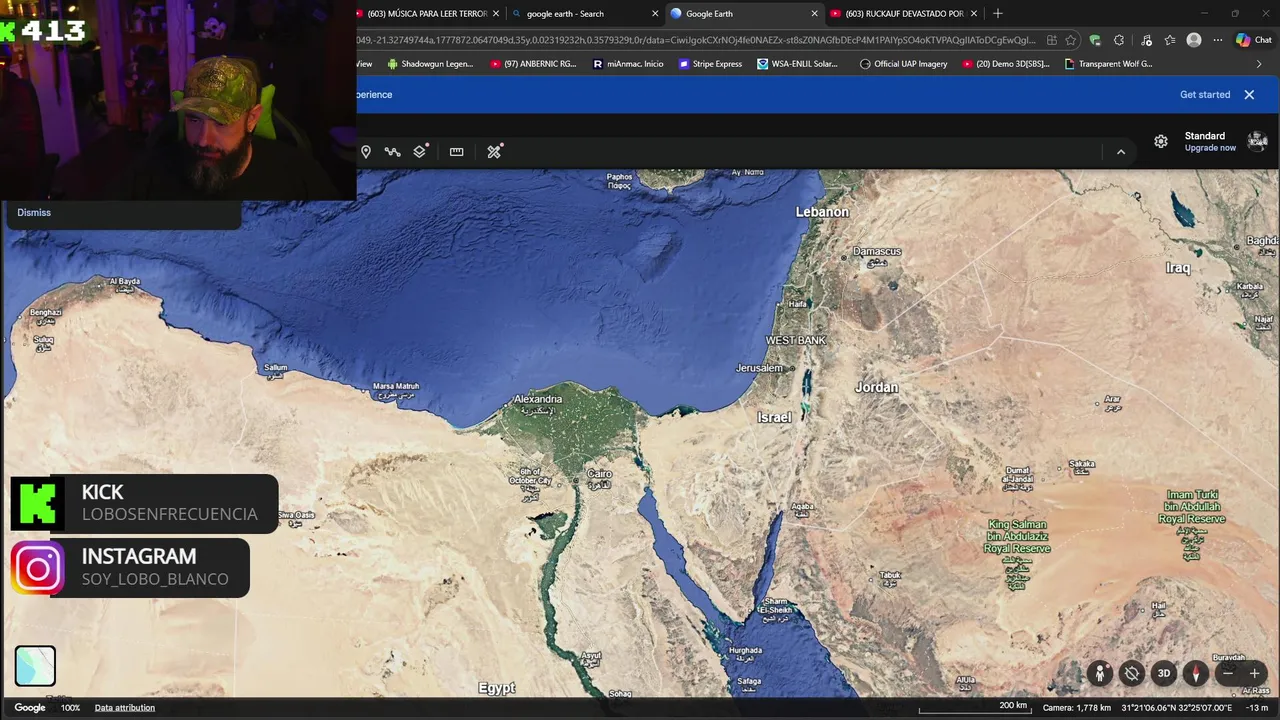1280x720 pixels.
Task: Open the app available grid icon in address bar
Action: [x=1051, y=40]
